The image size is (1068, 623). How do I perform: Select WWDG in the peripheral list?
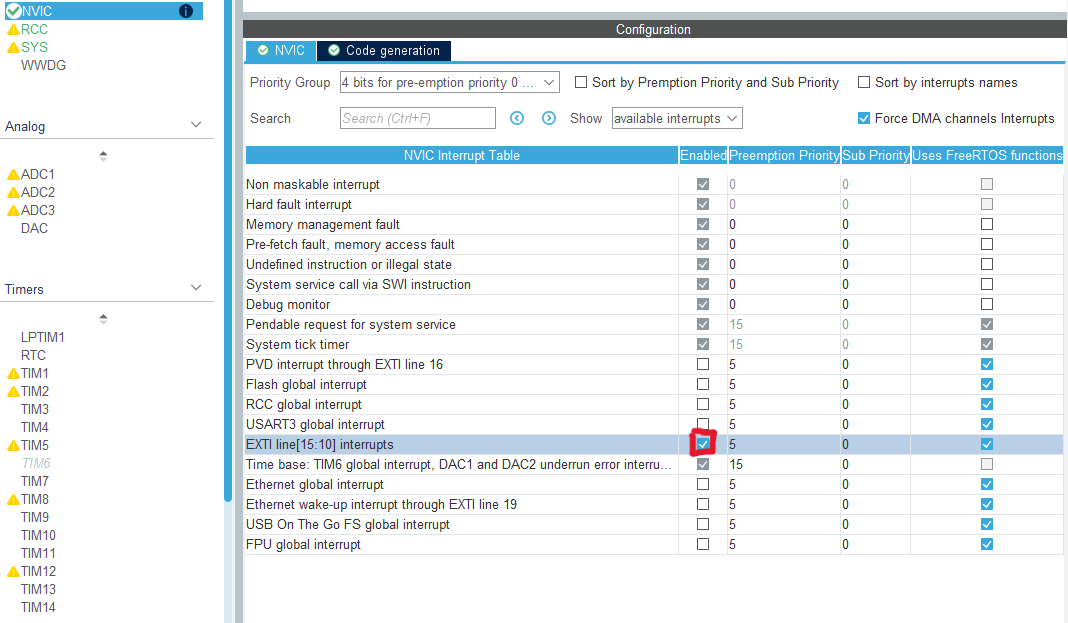point(44,65)
